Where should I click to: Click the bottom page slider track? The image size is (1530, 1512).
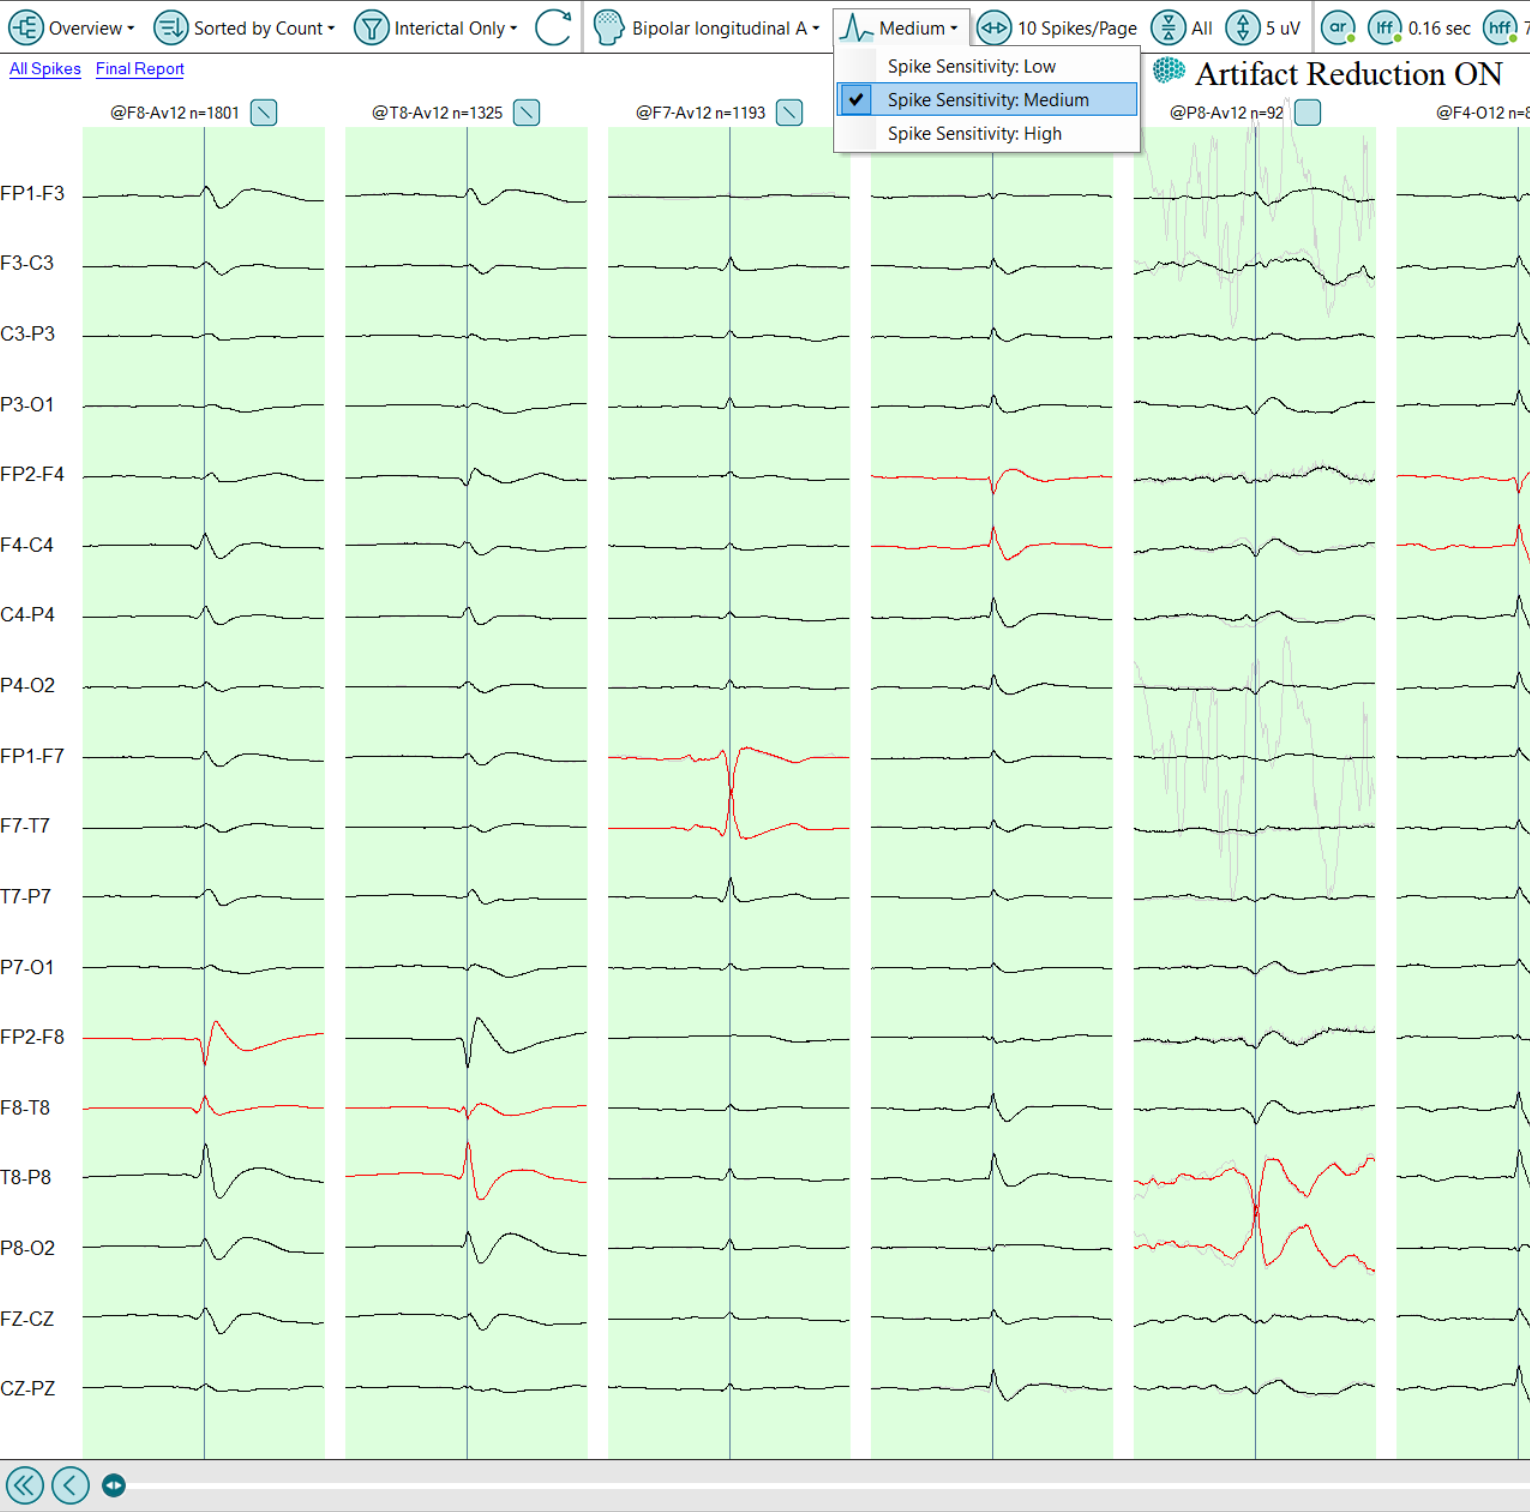[830, 1485]
